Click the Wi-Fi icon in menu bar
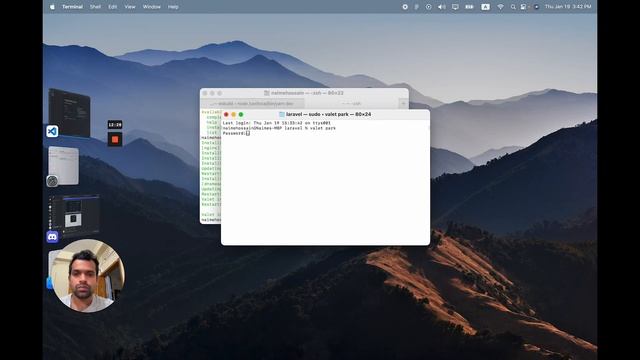 click(x=500, y=7)
